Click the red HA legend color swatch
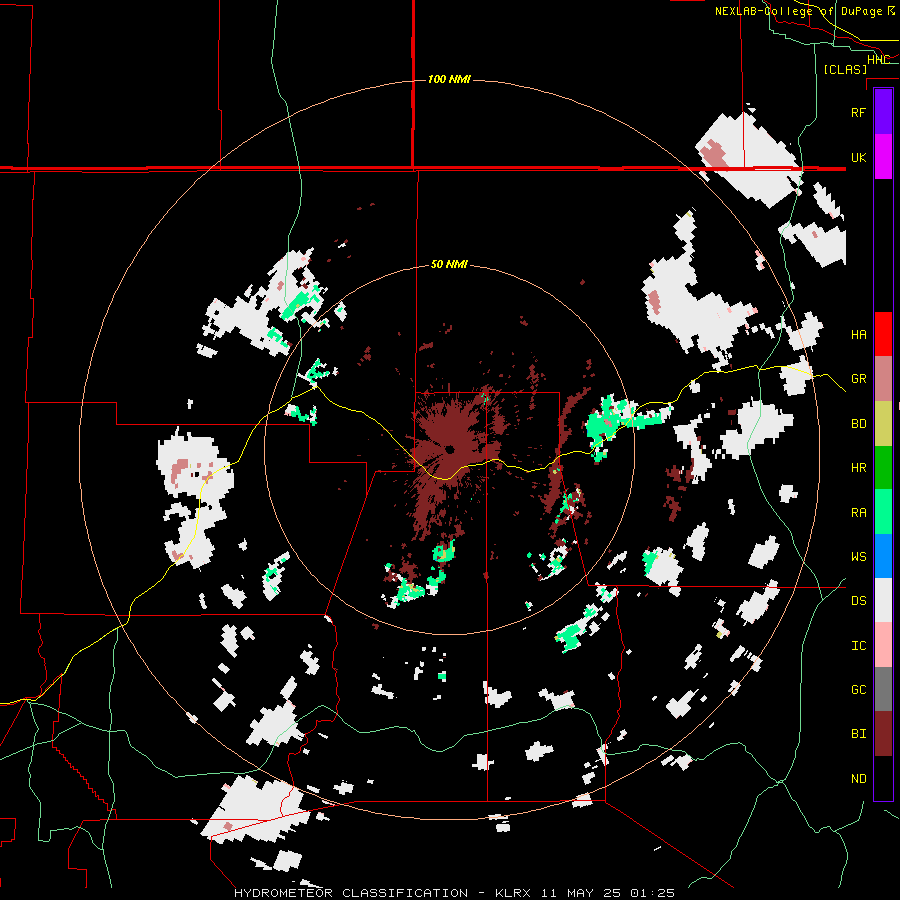The width and height of the screenshot is (900, 900). tap(883, 334)
